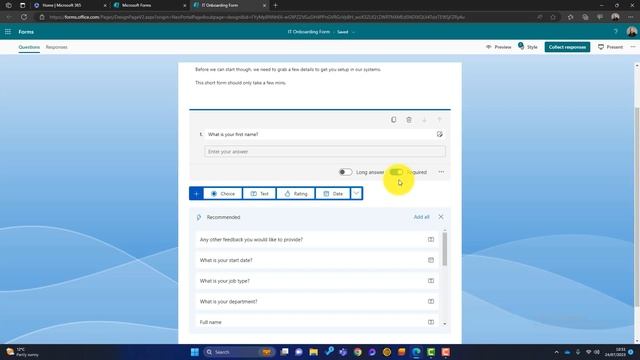Open Google Chrome from the taskbar
Viewport: 640px width, 360px height.
(358, 352)
